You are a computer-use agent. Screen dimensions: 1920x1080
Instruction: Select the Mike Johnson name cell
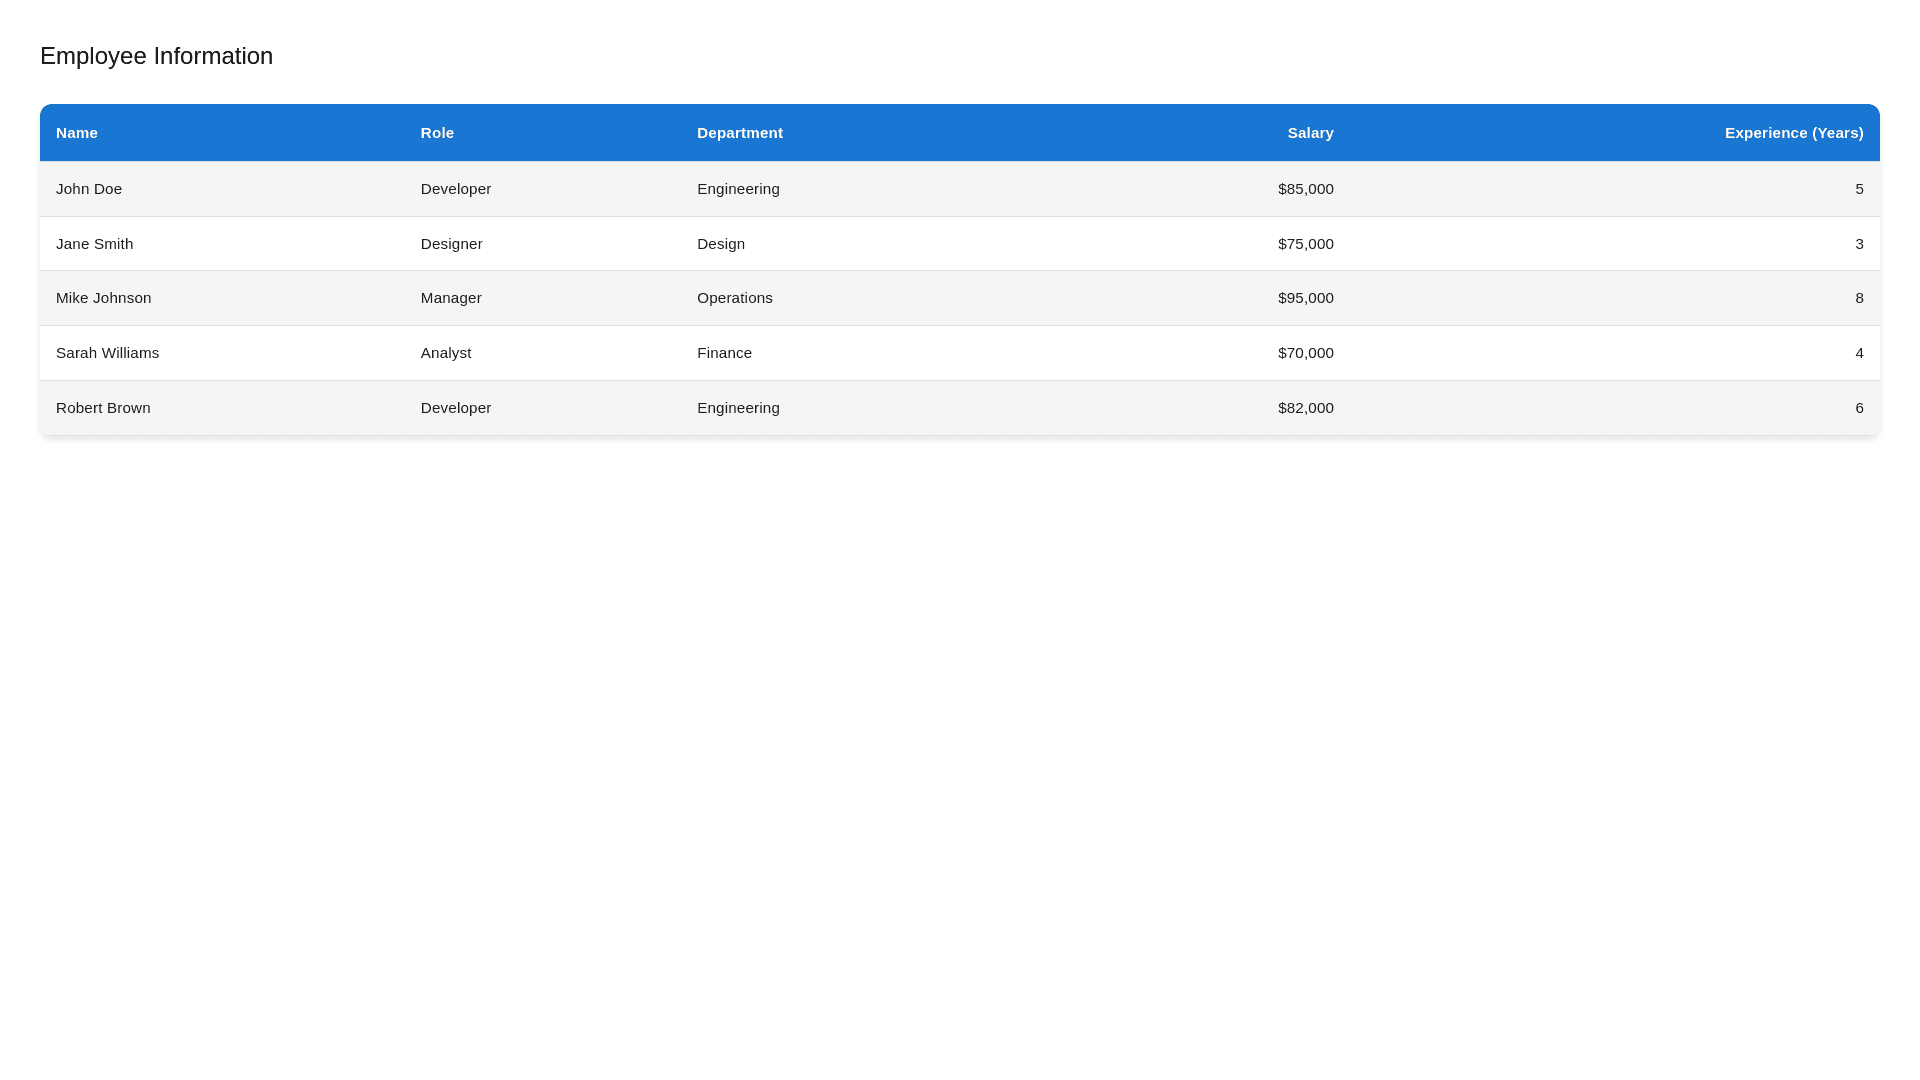pos(103,298)
